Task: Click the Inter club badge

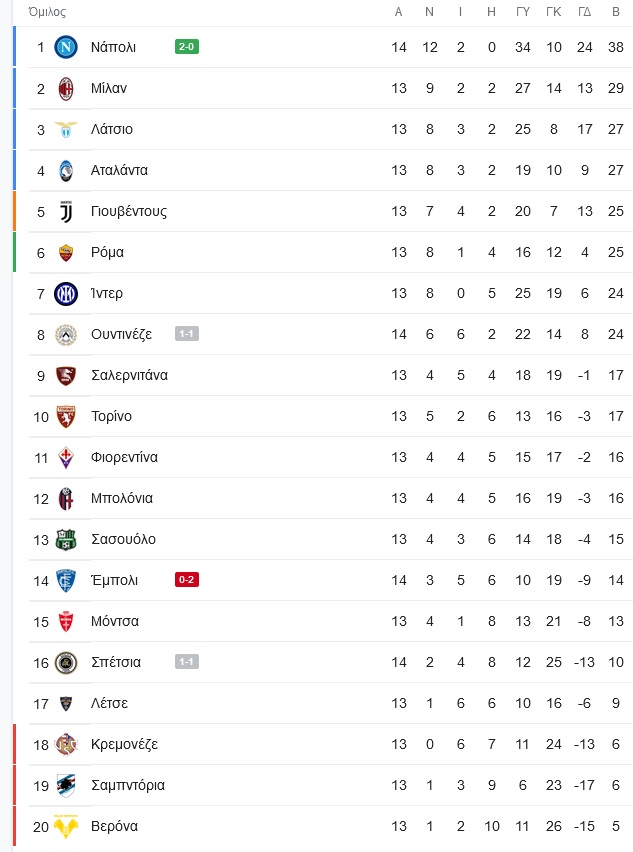Action: click(66, 293)
